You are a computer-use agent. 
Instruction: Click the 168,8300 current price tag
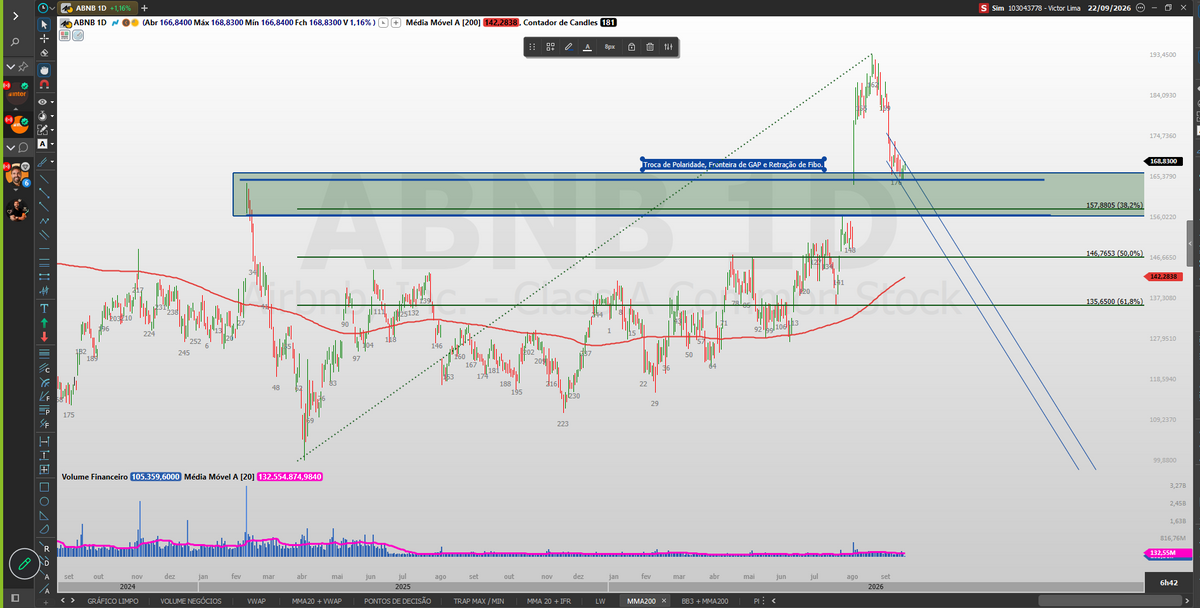coord(1166,161)
